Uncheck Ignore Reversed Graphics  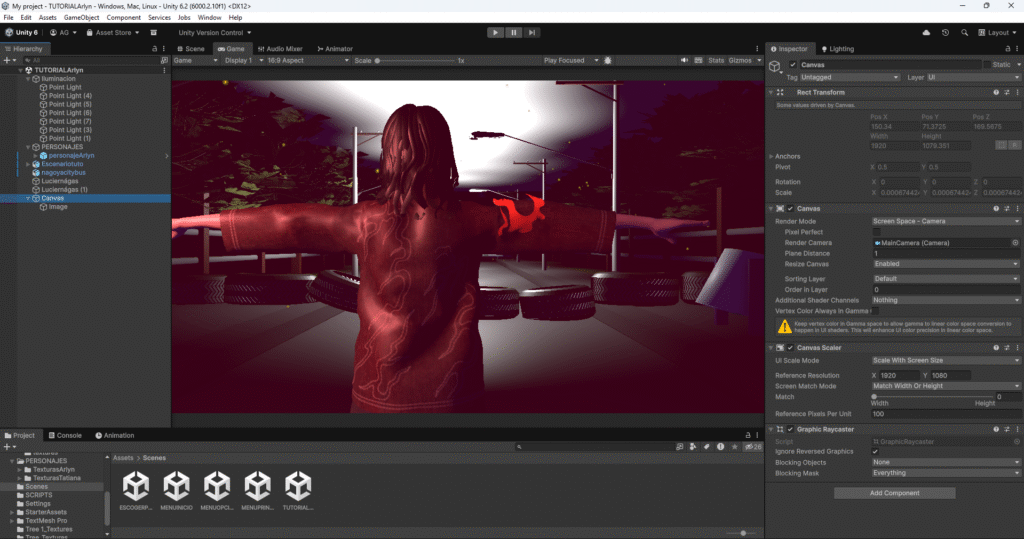pyautogui.click(x=876, y=451)
